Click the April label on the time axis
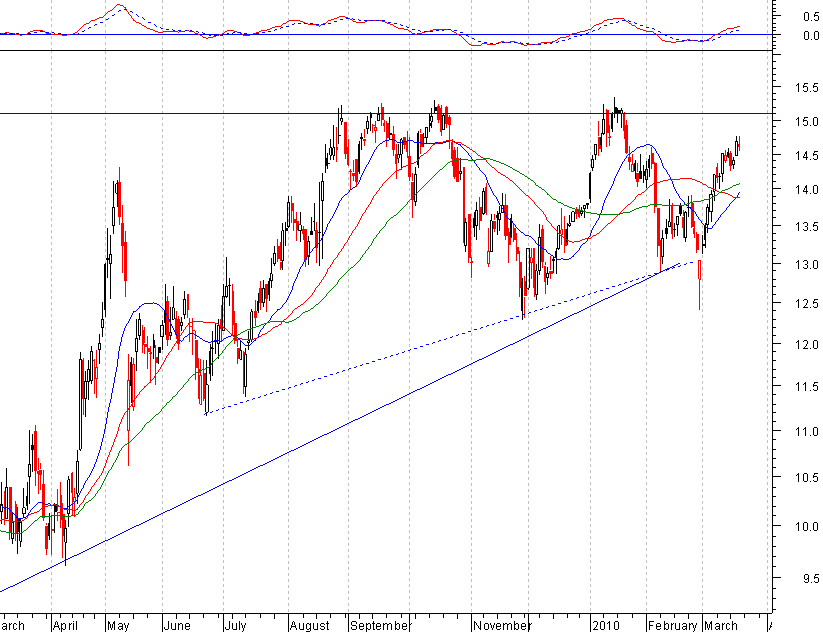Image resolution: width=823 pixels, height=632 pixels. 66,625
